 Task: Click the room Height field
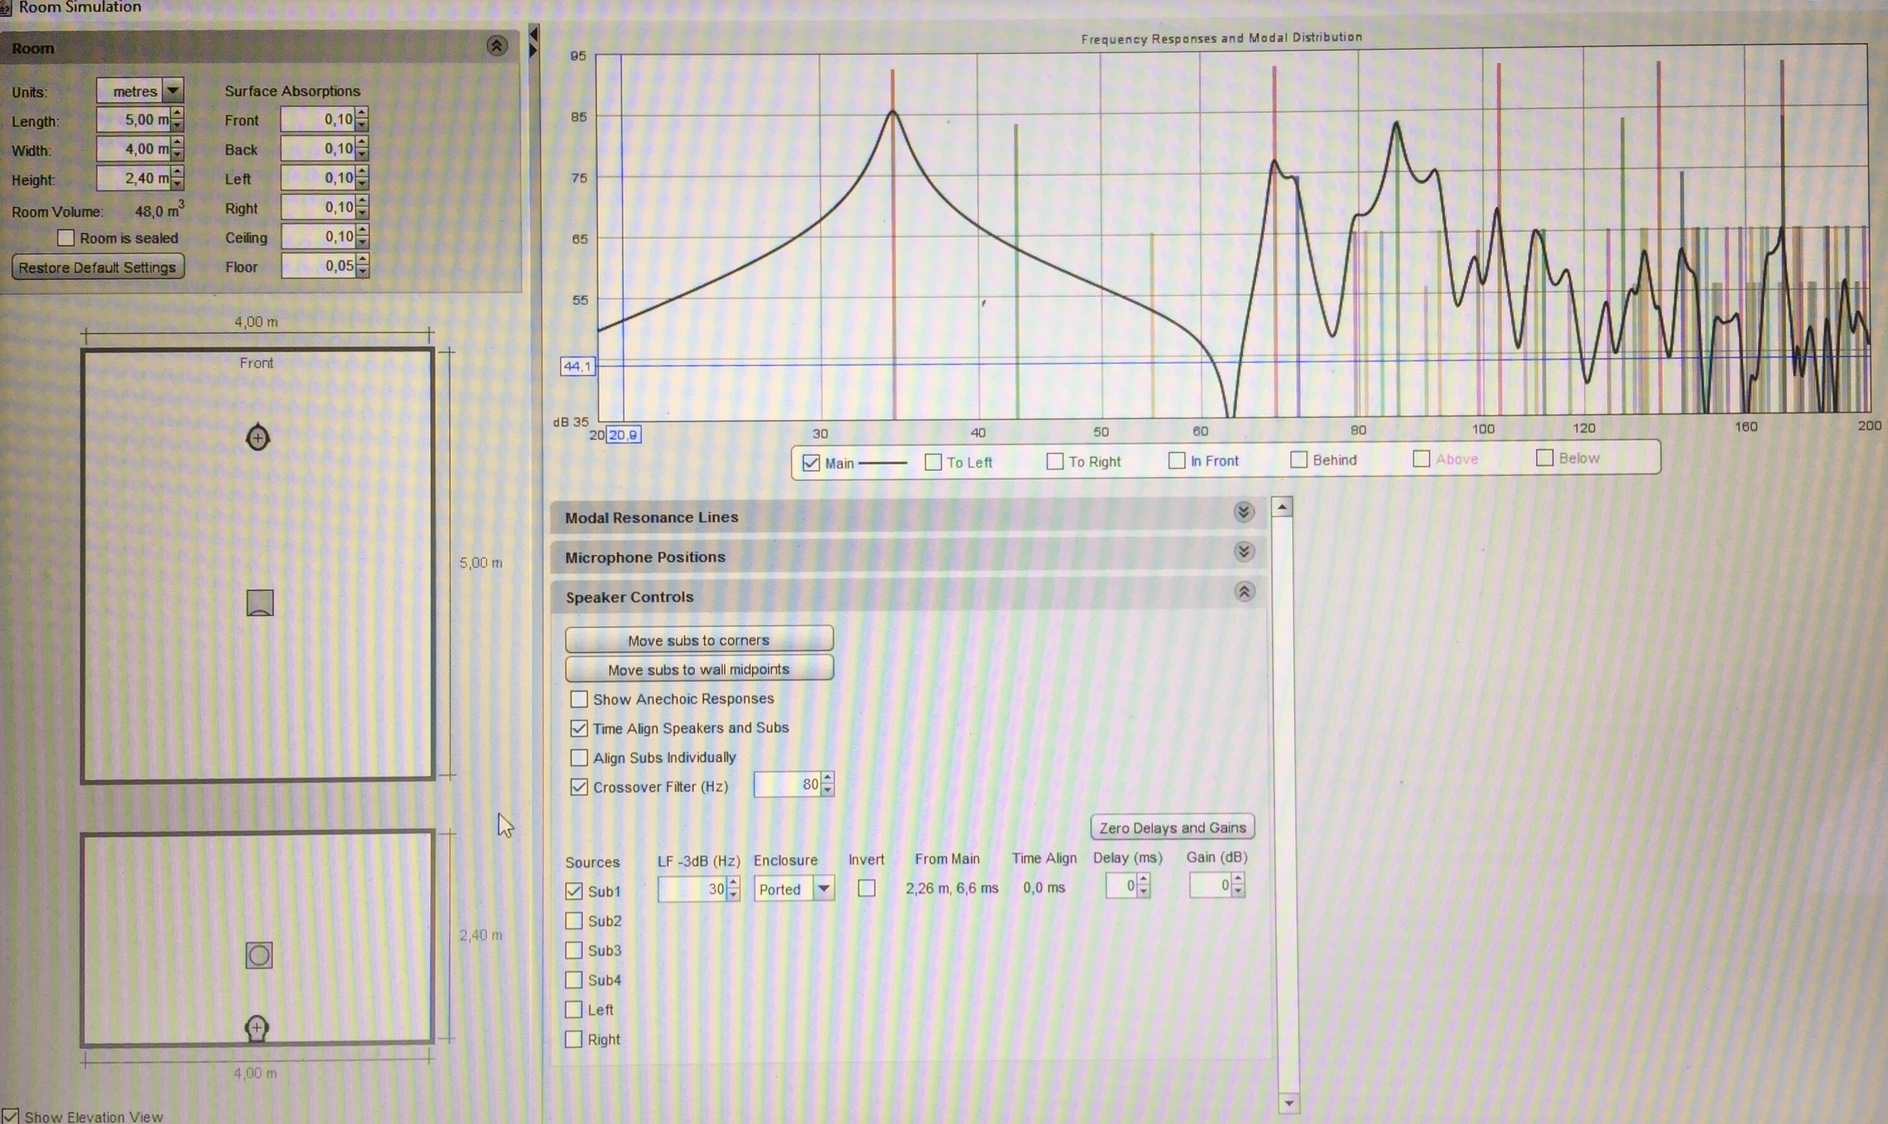(x=134, y=178)
